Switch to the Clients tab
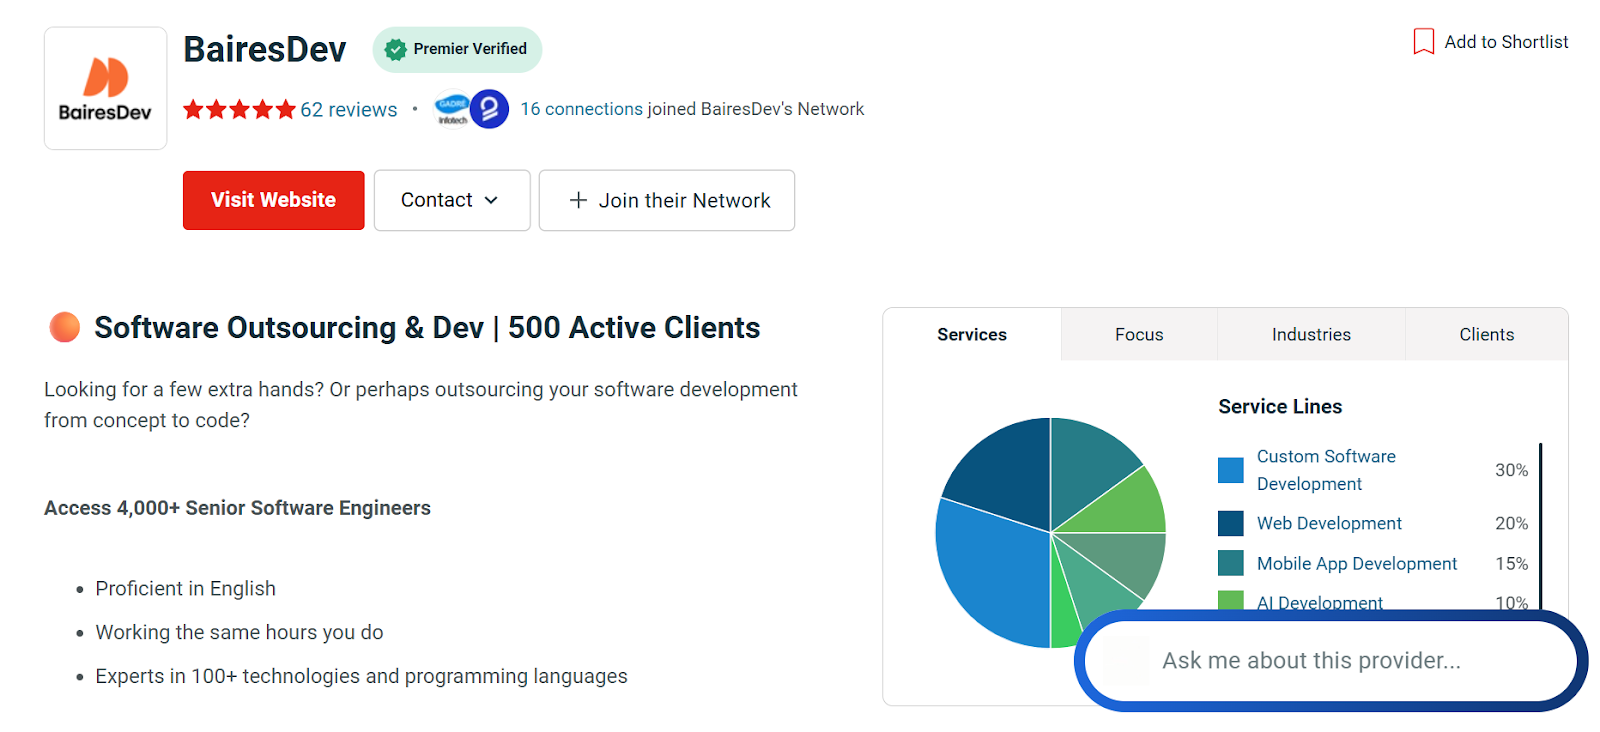The width and height of the screenshot is (1600, 732). (1486, 334)
